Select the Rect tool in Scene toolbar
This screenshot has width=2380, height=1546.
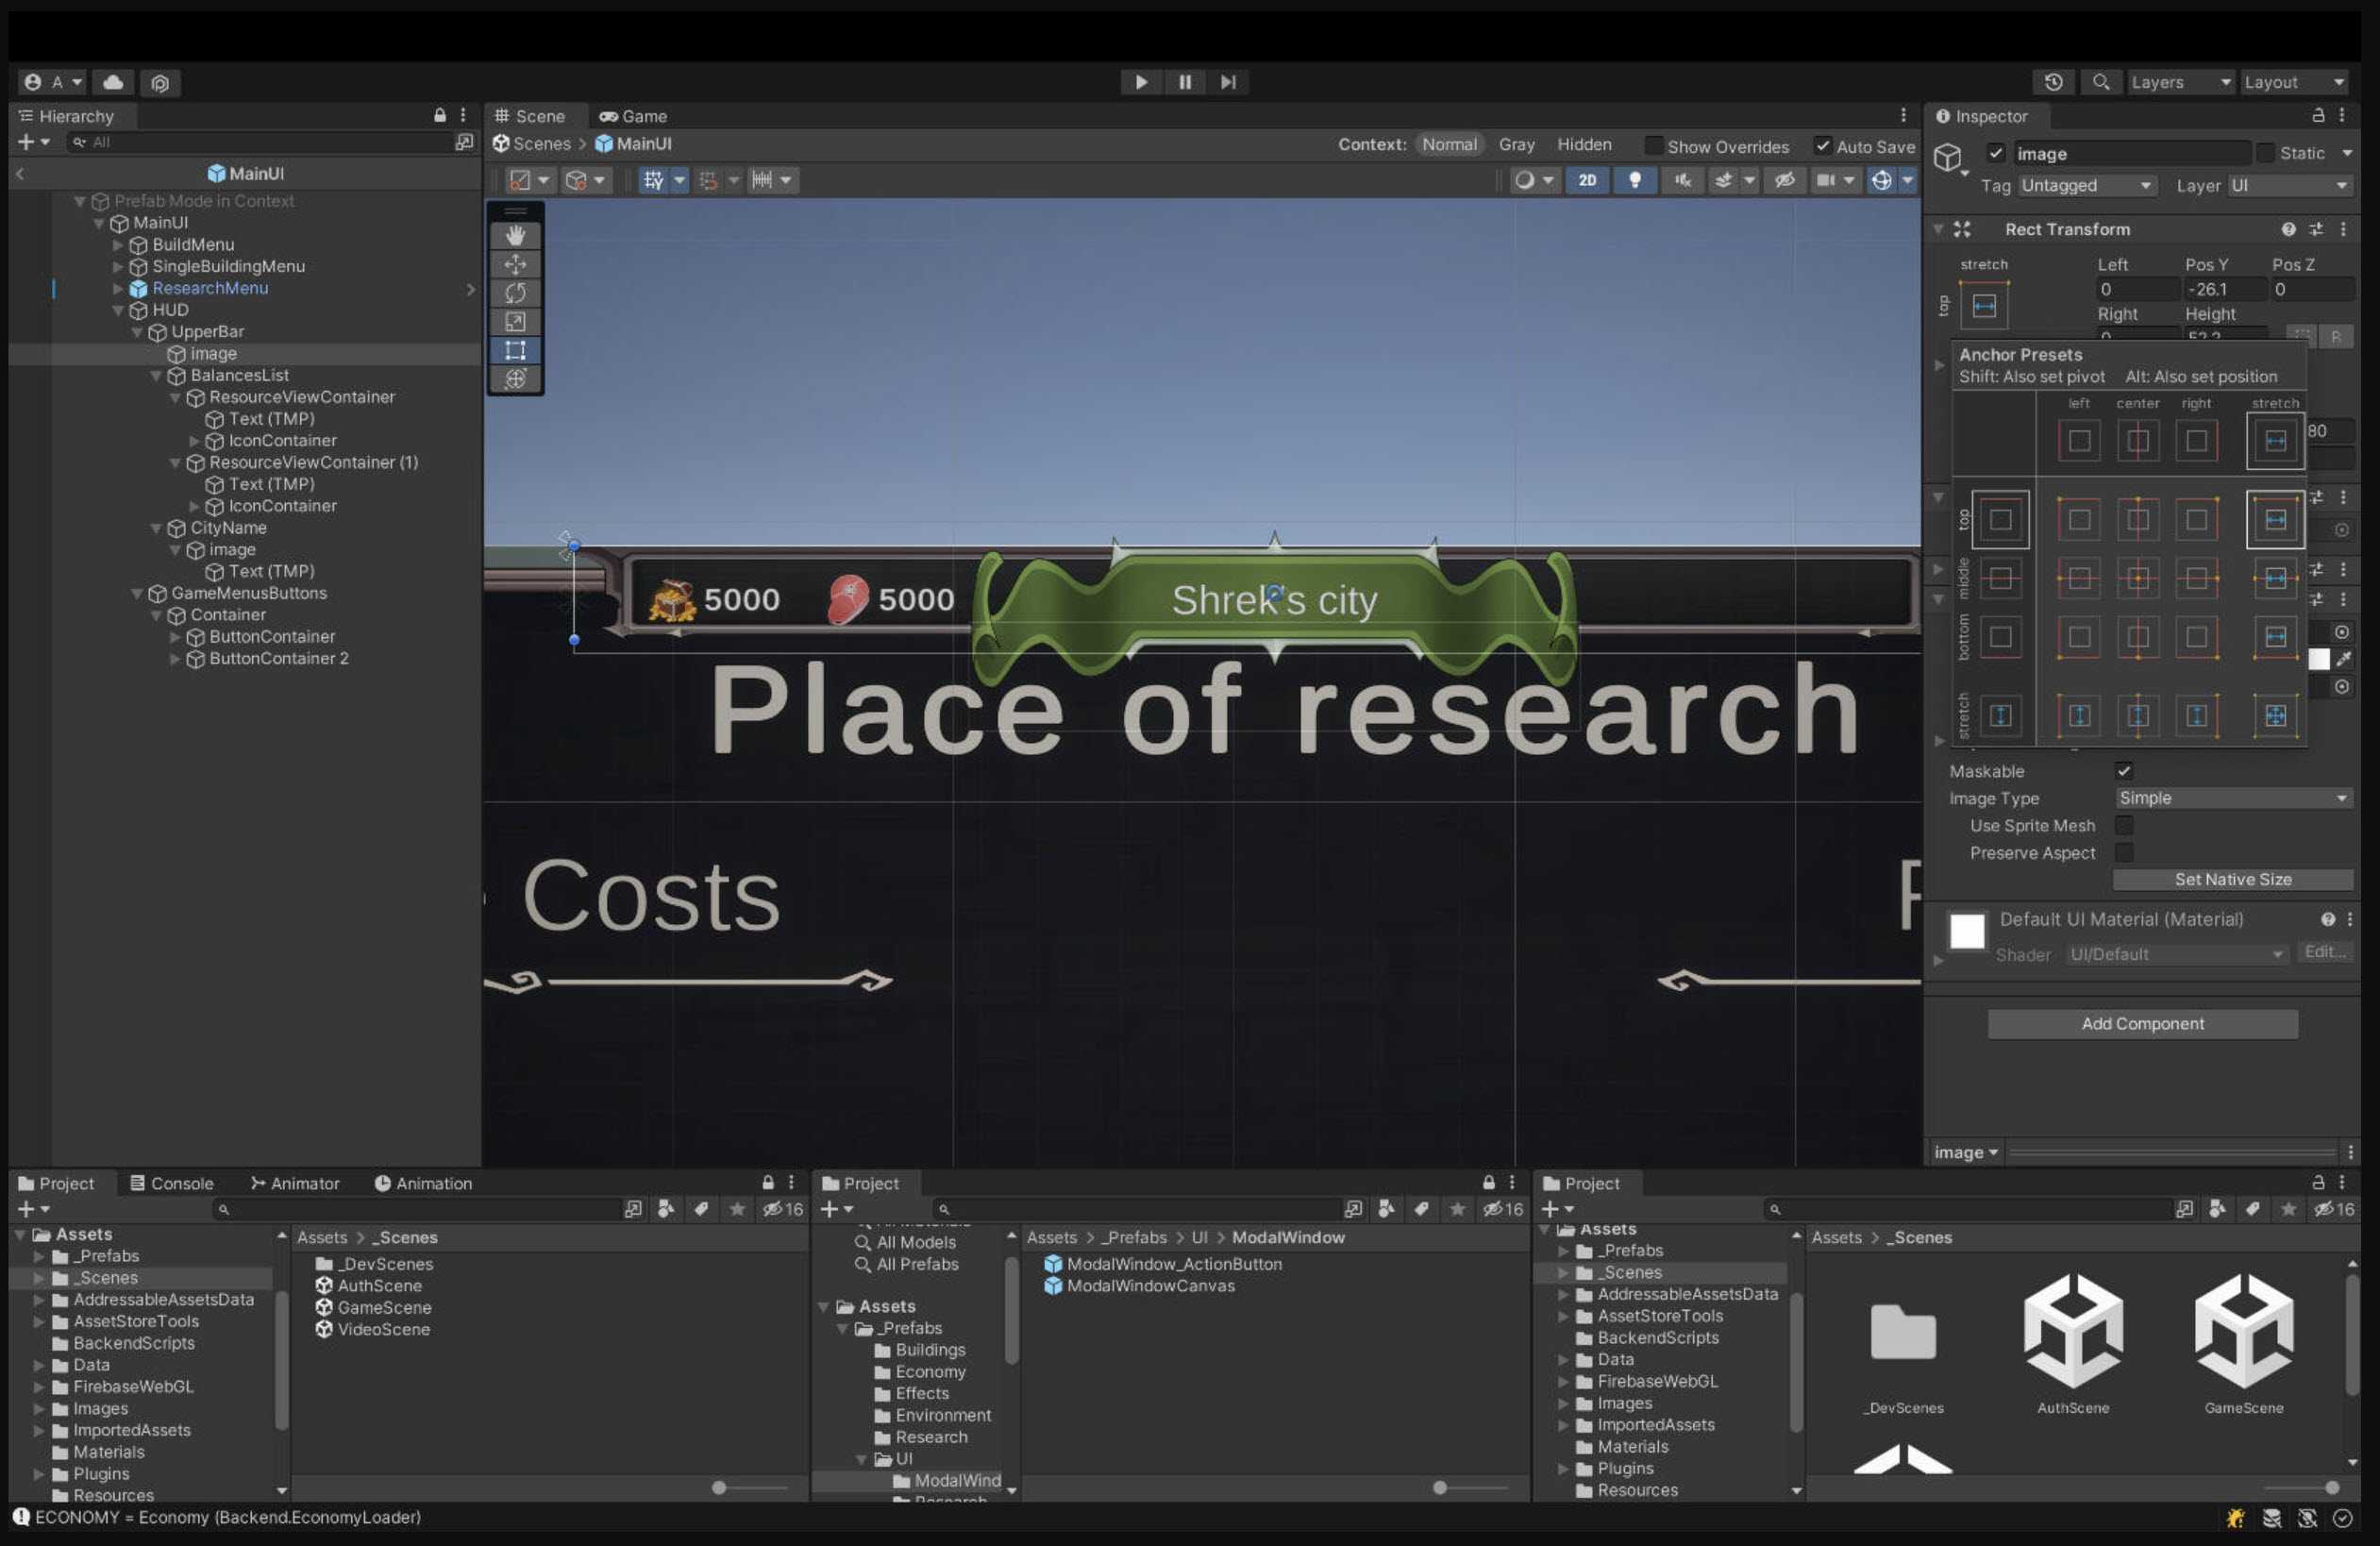click(x=515, y=350)
